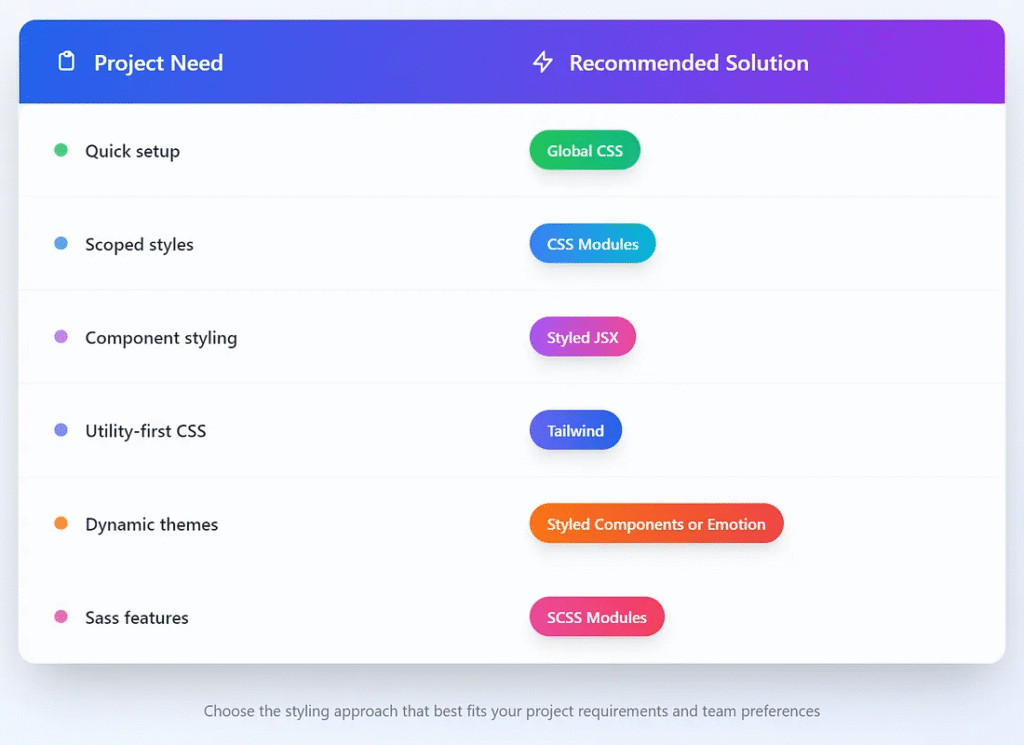
Task: Open Styled Components or Emotion badge
Action: tap(656, 524)
